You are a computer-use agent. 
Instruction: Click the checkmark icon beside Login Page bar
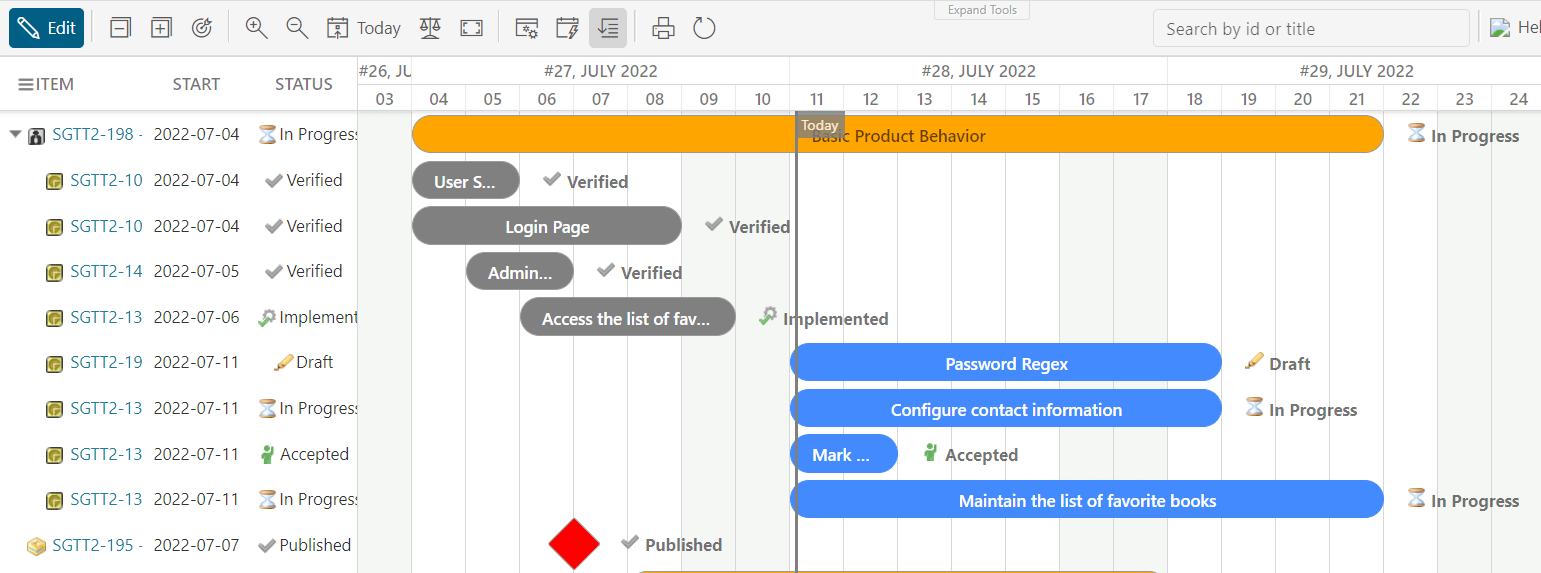[713, 224]
